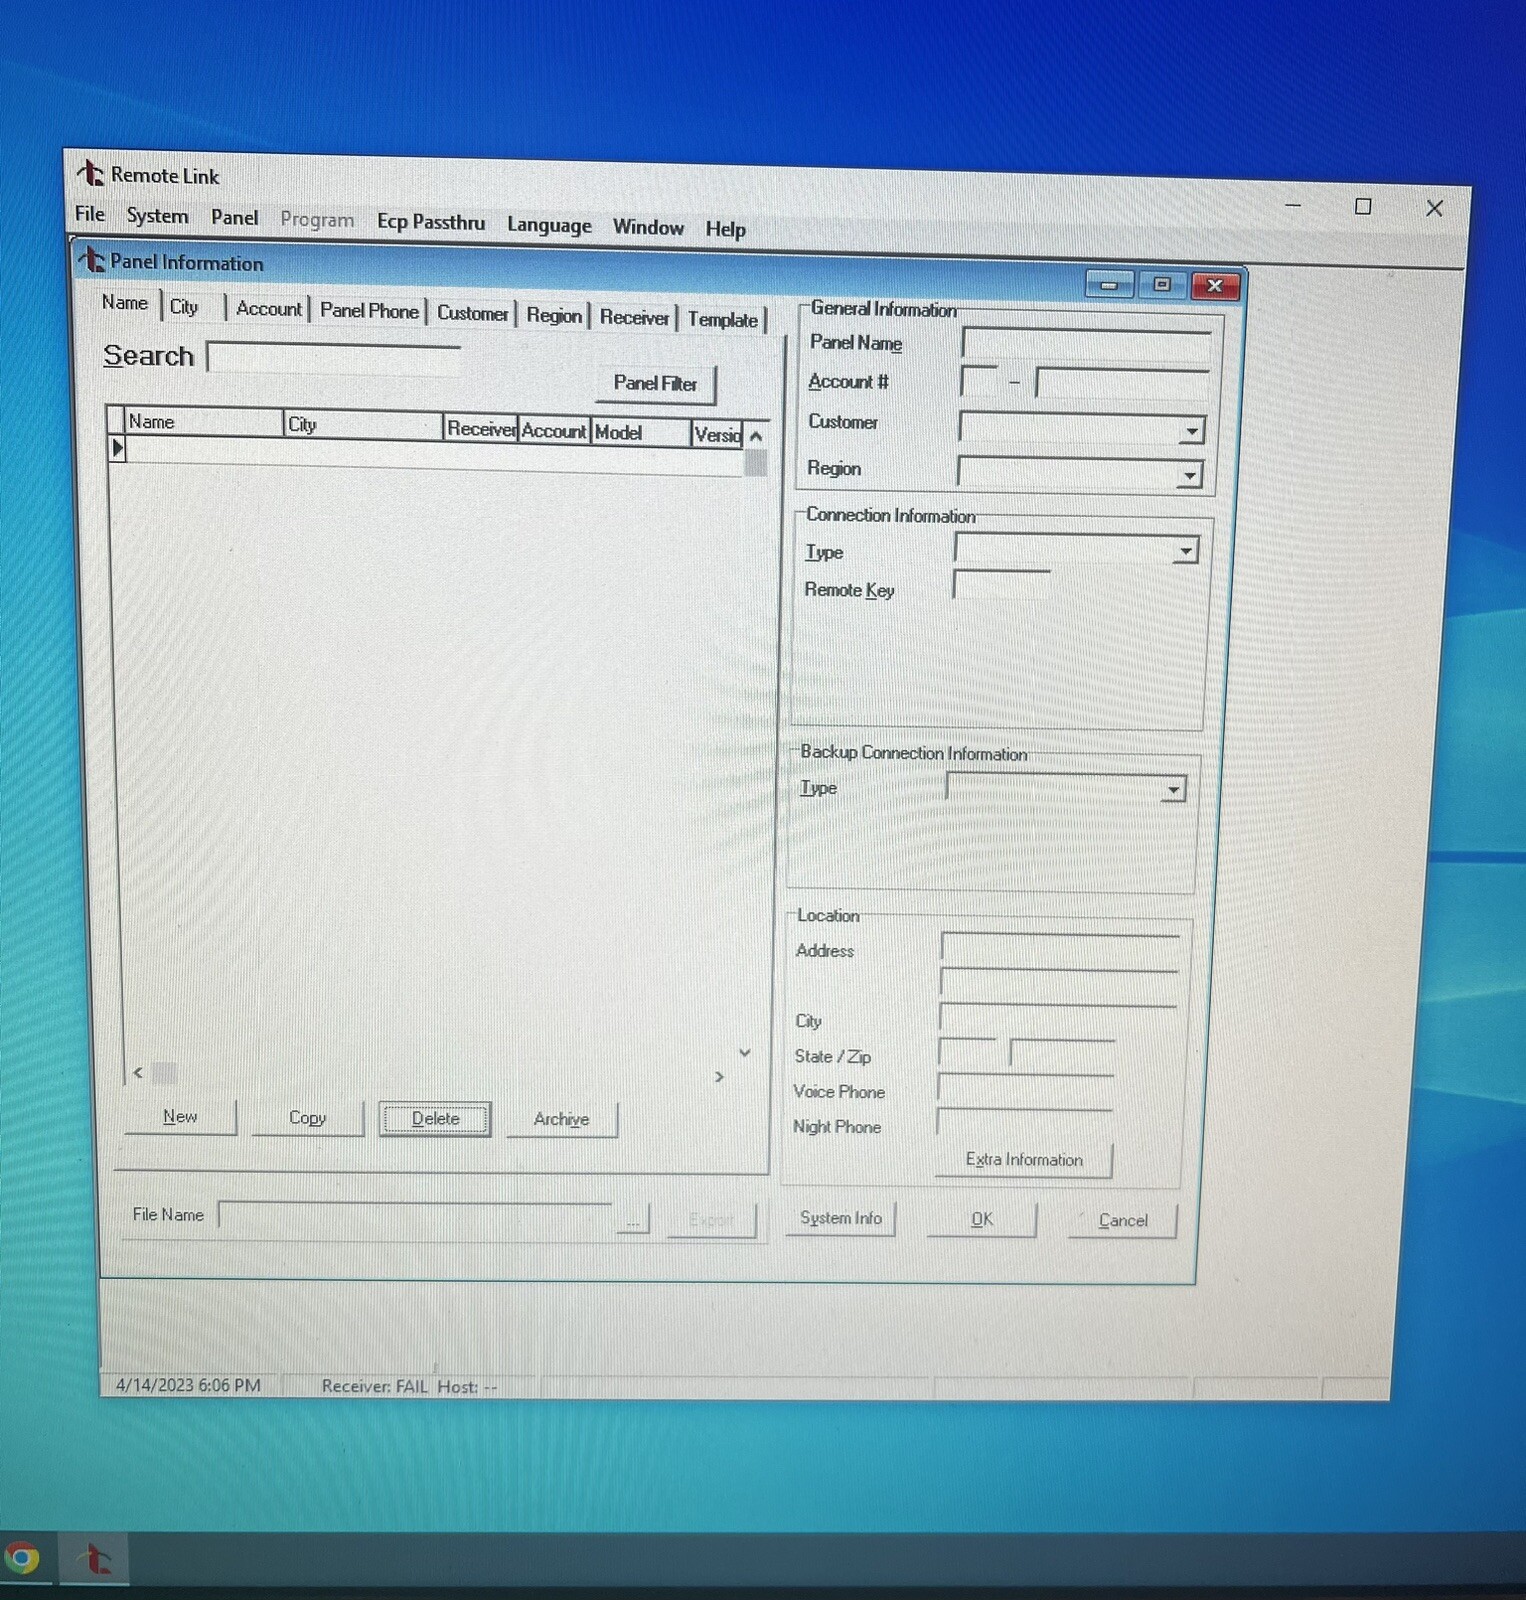Open the Help menu
This screenshot has height=1600, width=1526.
[x=725, y=229]
